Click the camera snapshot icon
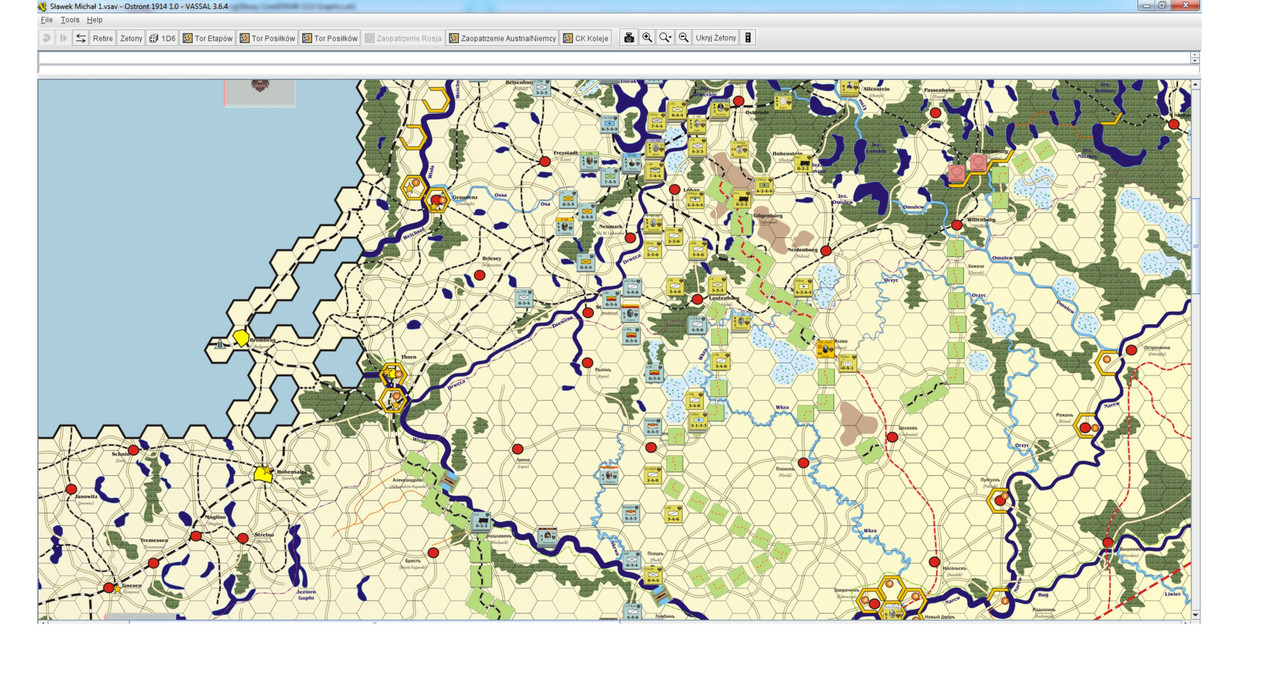The image size is (1280, 693). [629, 38]
